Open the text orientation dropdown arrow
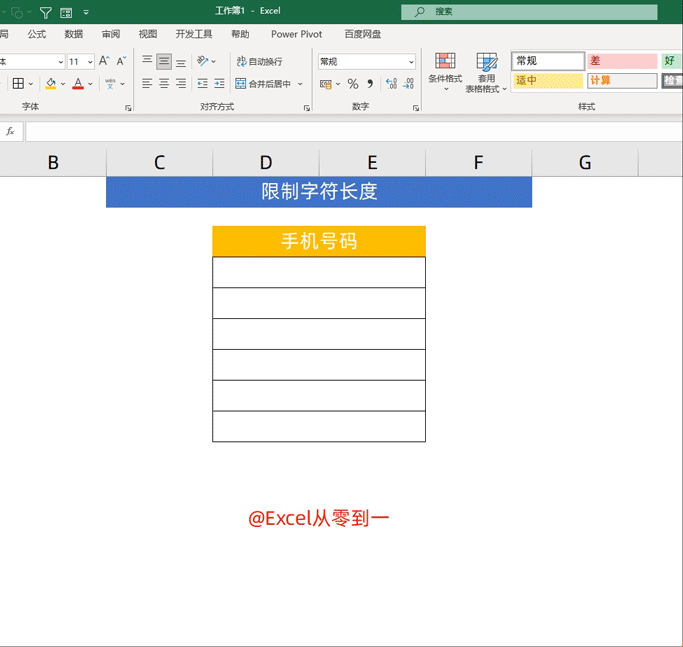The image size is (683, 647). click(213, 61)
